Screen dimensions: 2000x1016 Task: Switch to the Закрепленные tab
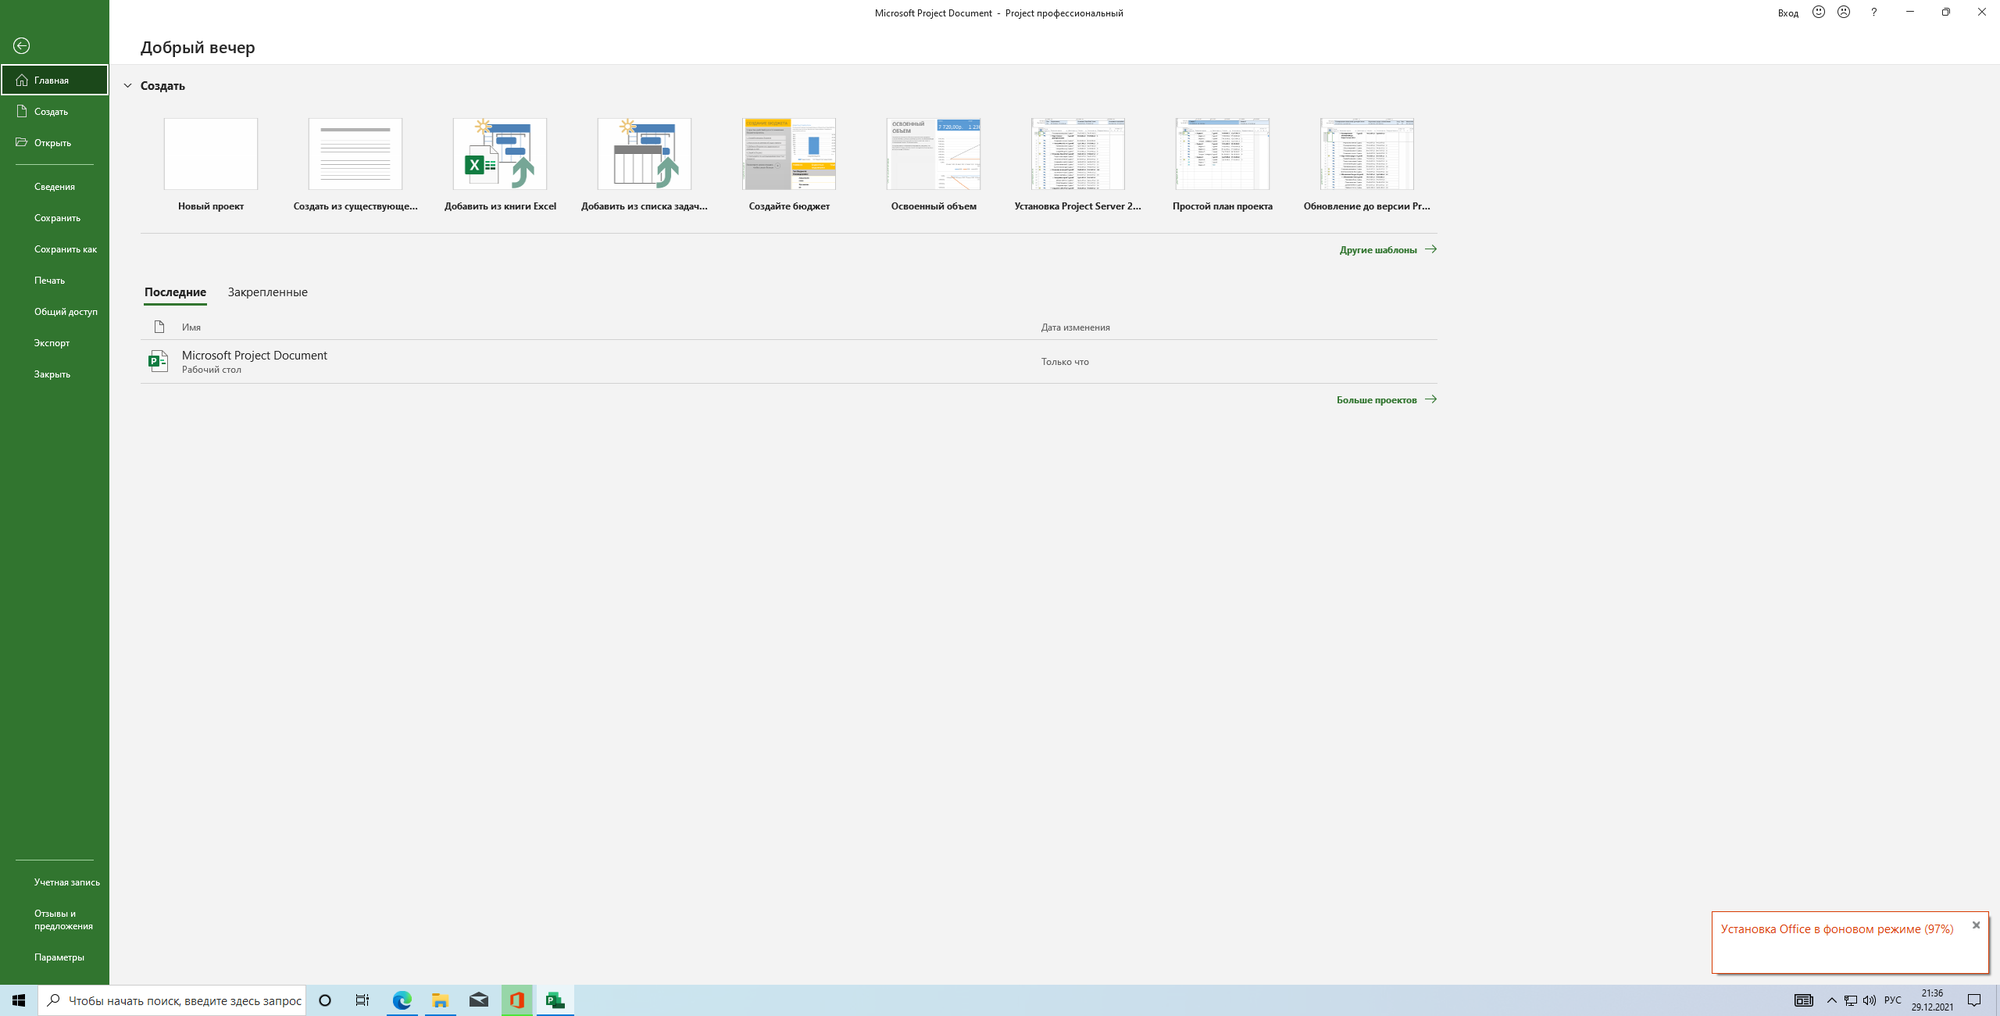tap(267, 292)
